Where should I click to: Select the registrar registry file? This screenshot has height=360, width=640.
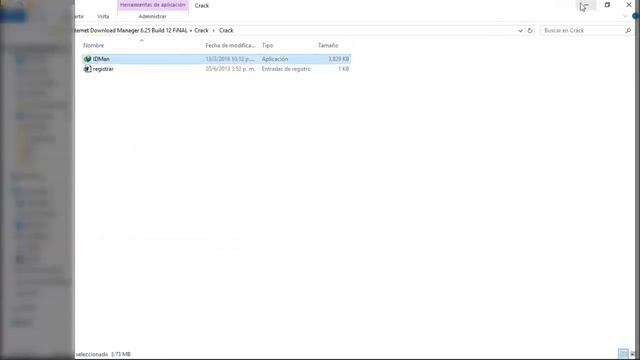click(216, 69)
